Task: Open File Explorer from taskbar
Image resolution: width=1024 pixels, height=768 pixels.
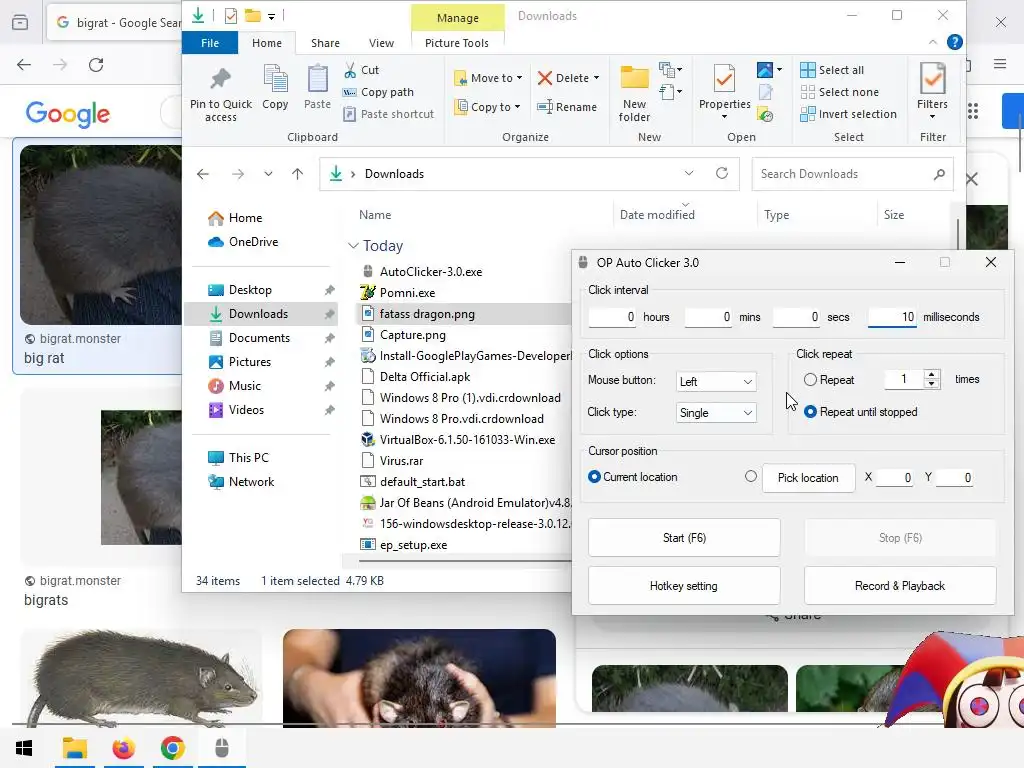Action: (x=74, y=748)
